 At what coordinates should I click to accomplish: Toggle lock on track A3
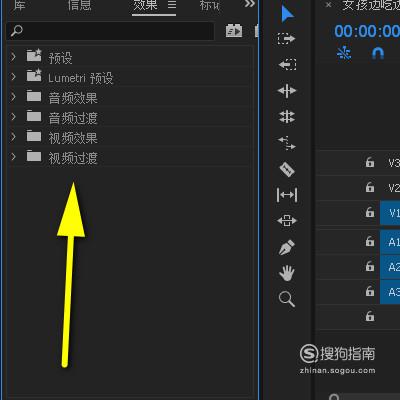[370, 292]
